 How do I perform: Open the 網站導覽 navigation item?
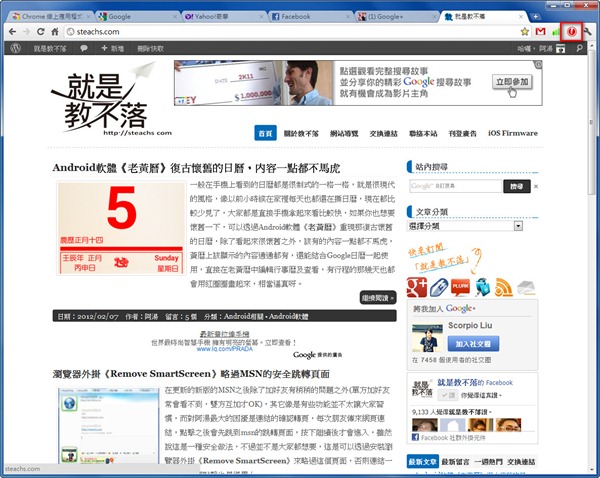(344, 133)
